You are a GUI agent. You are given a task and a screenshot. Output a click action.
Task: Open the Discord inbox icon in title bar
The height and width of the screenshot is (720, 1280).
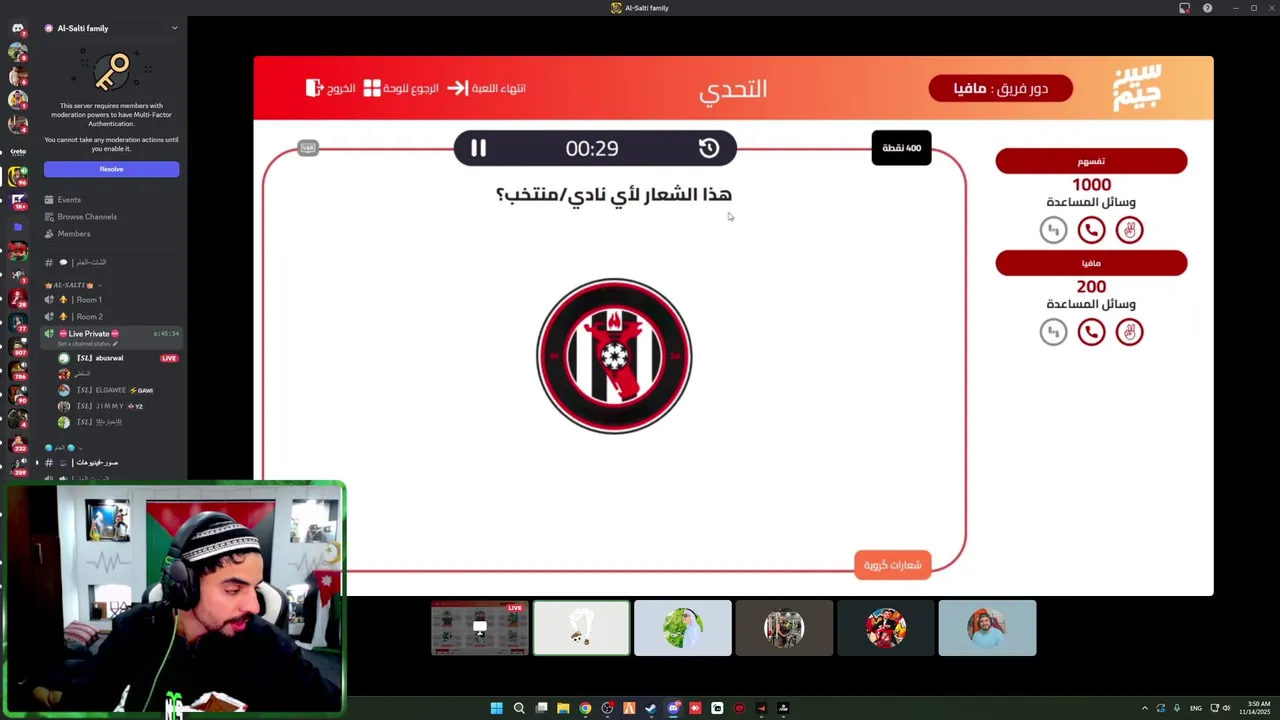click(1184, 8)
